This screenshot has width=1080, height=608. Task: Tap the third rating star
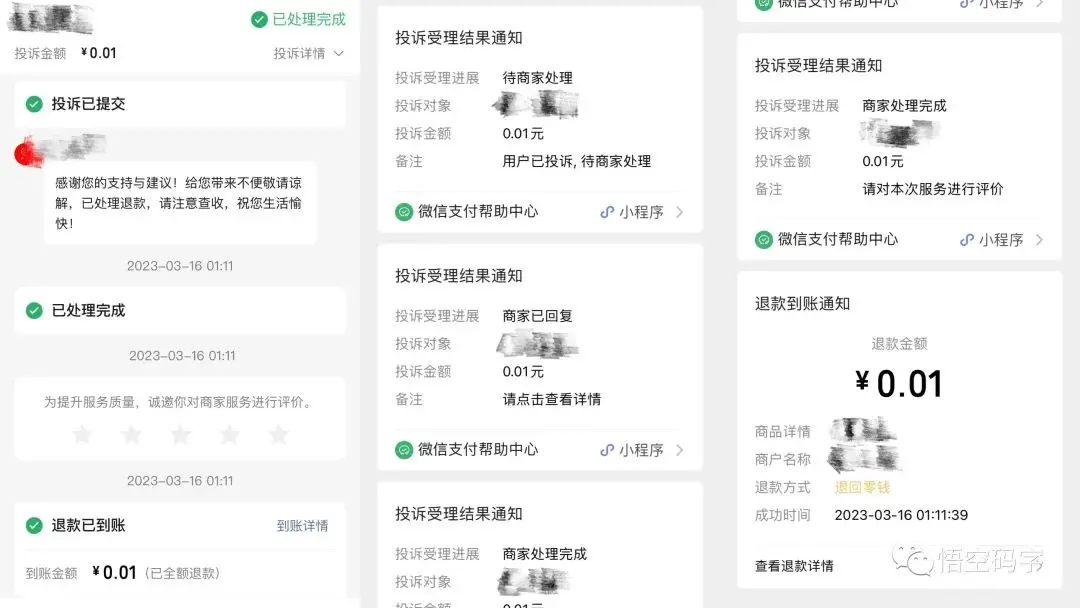tap(180, 434)
